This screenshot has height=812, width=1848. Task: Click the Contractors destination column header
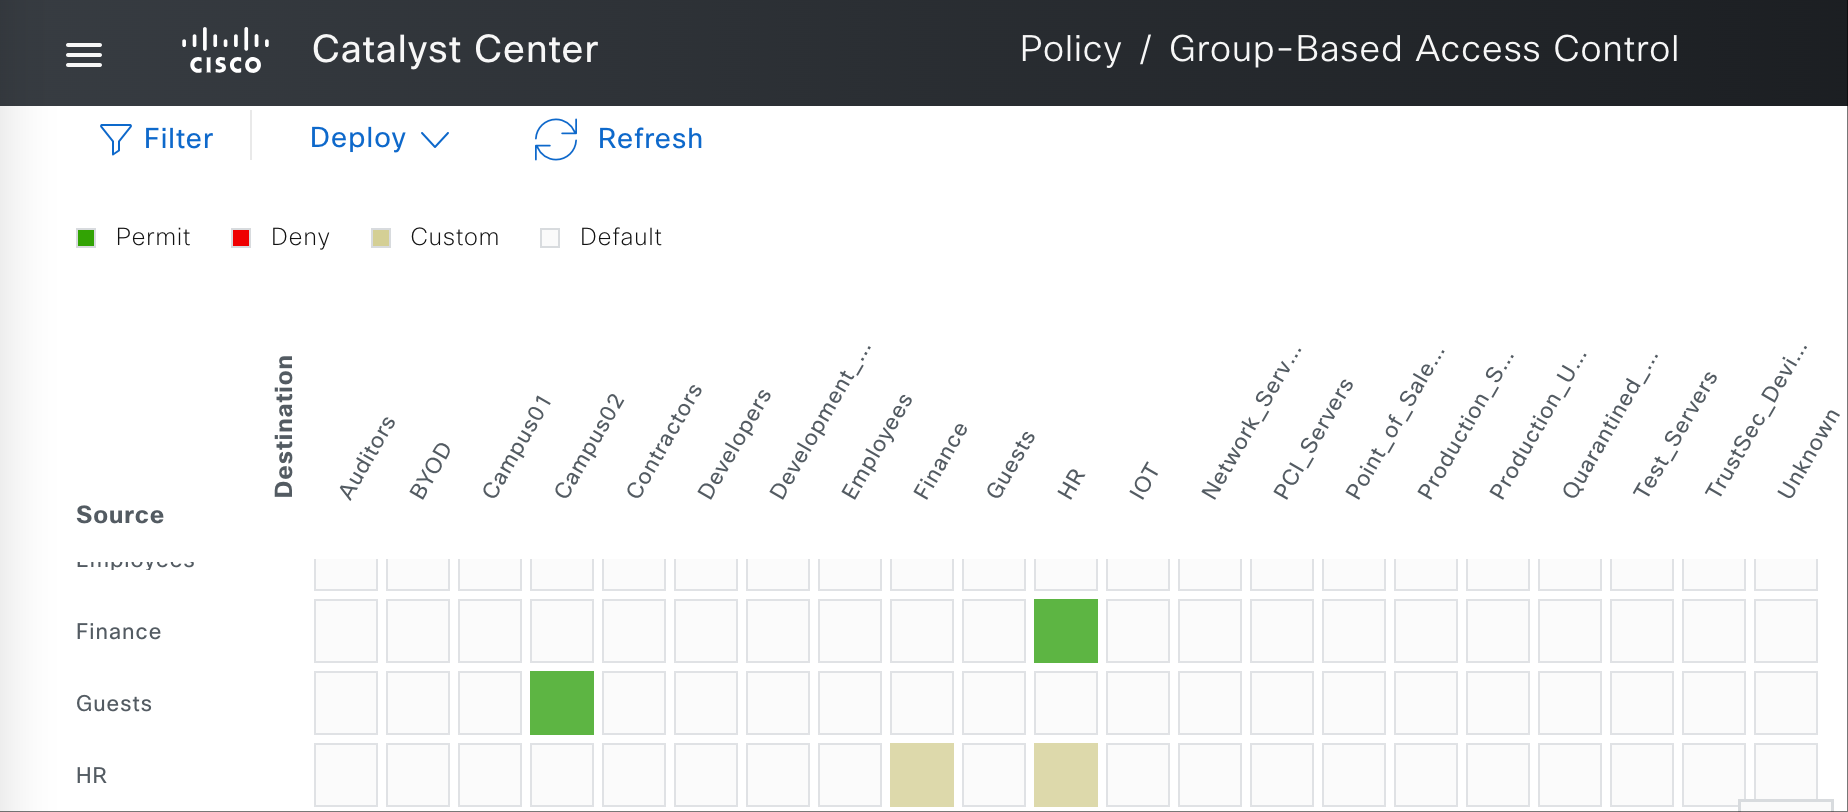pyautogui.click(x=664, y=441)
